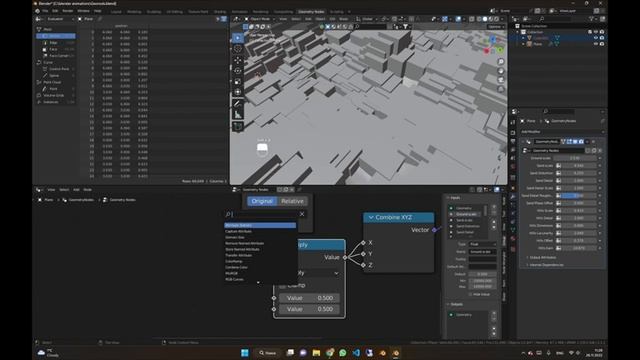Activate the Select Box tool
The width and height of the screenshot is (640, 360).
238,38
